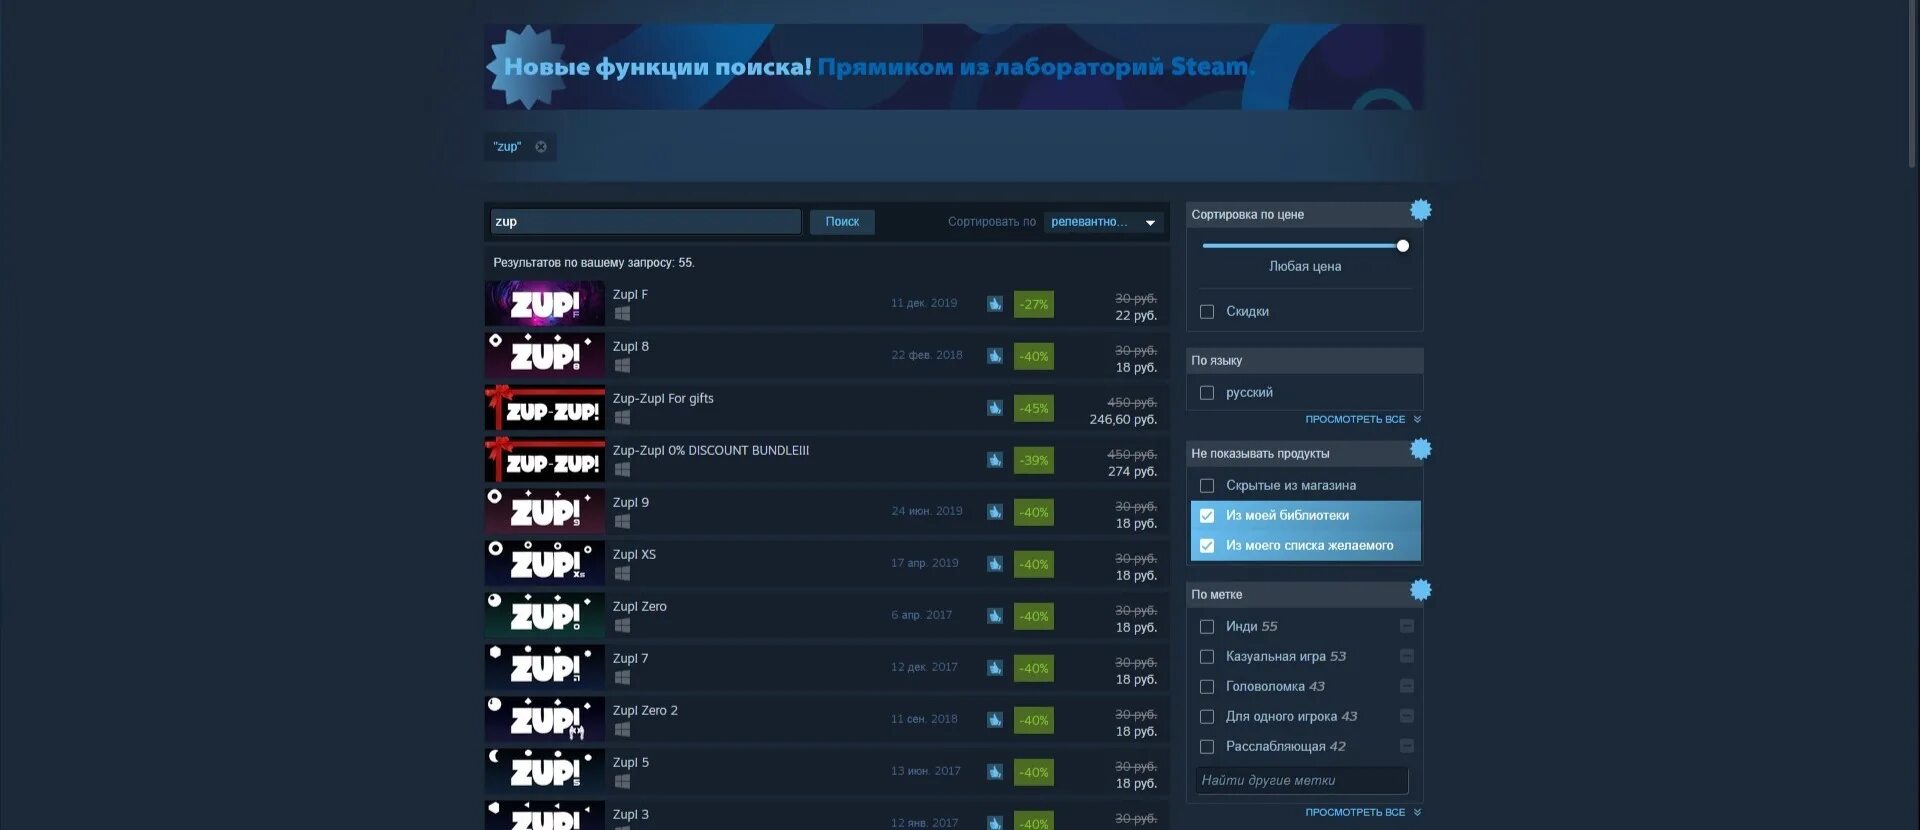The width and height of the screenshot is (1920, 830).
Task: Click the 274 руб. price text
Action: pos(1132,472)
